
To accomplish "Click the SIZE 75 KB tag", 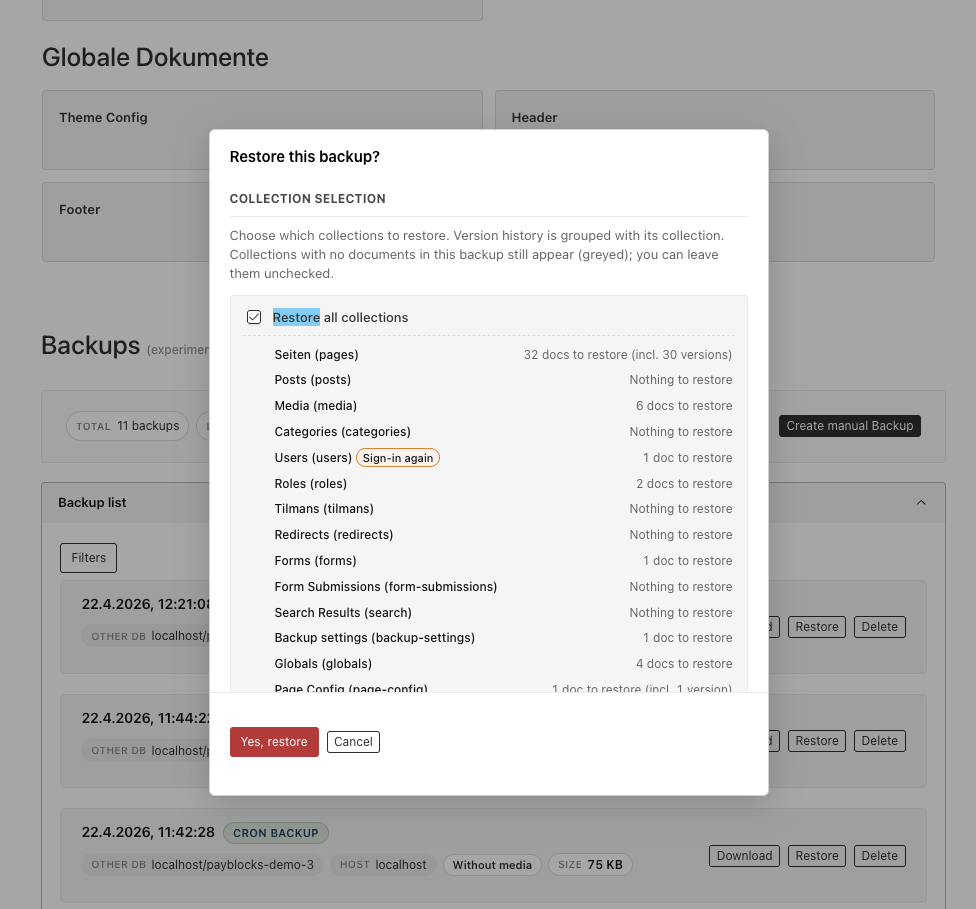I will coord(590,865).
